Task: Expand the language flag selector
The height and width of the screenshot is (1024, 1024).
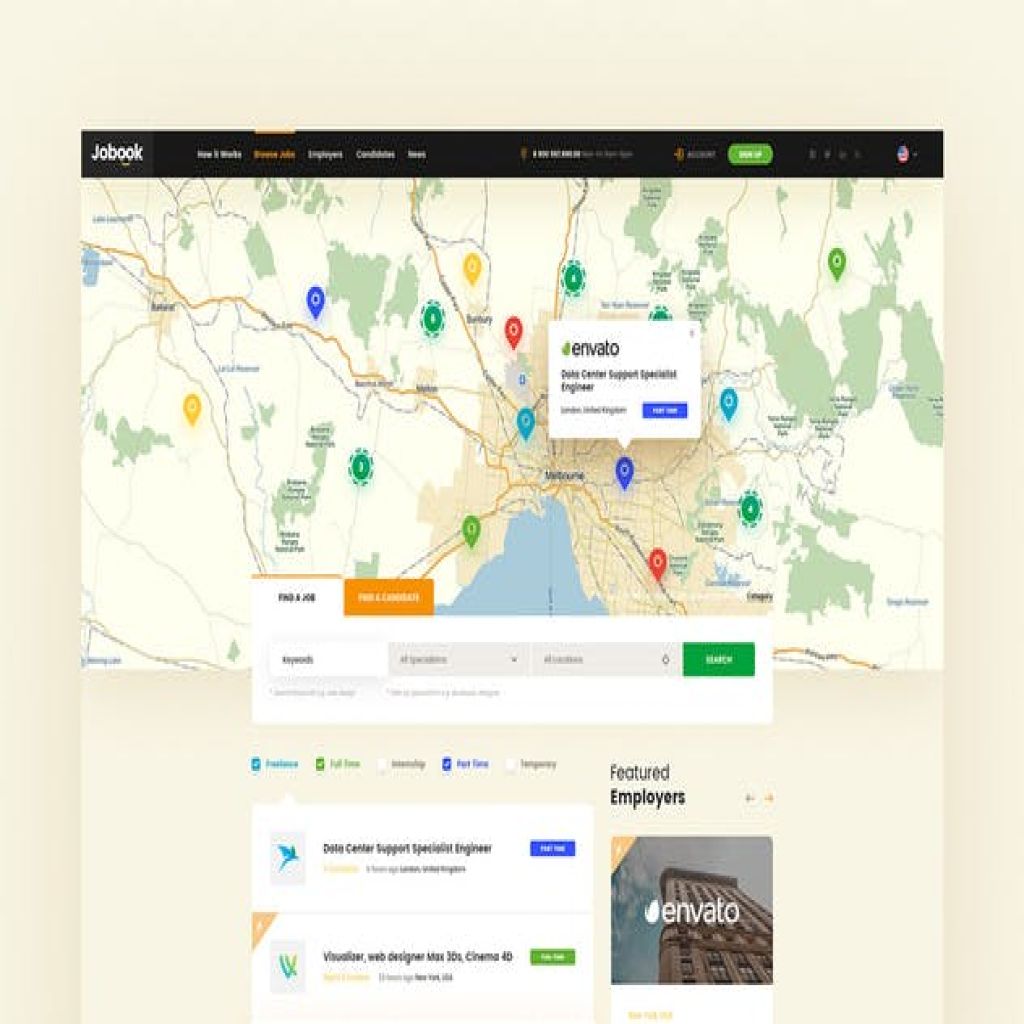Action: click(x=907, y=154)
